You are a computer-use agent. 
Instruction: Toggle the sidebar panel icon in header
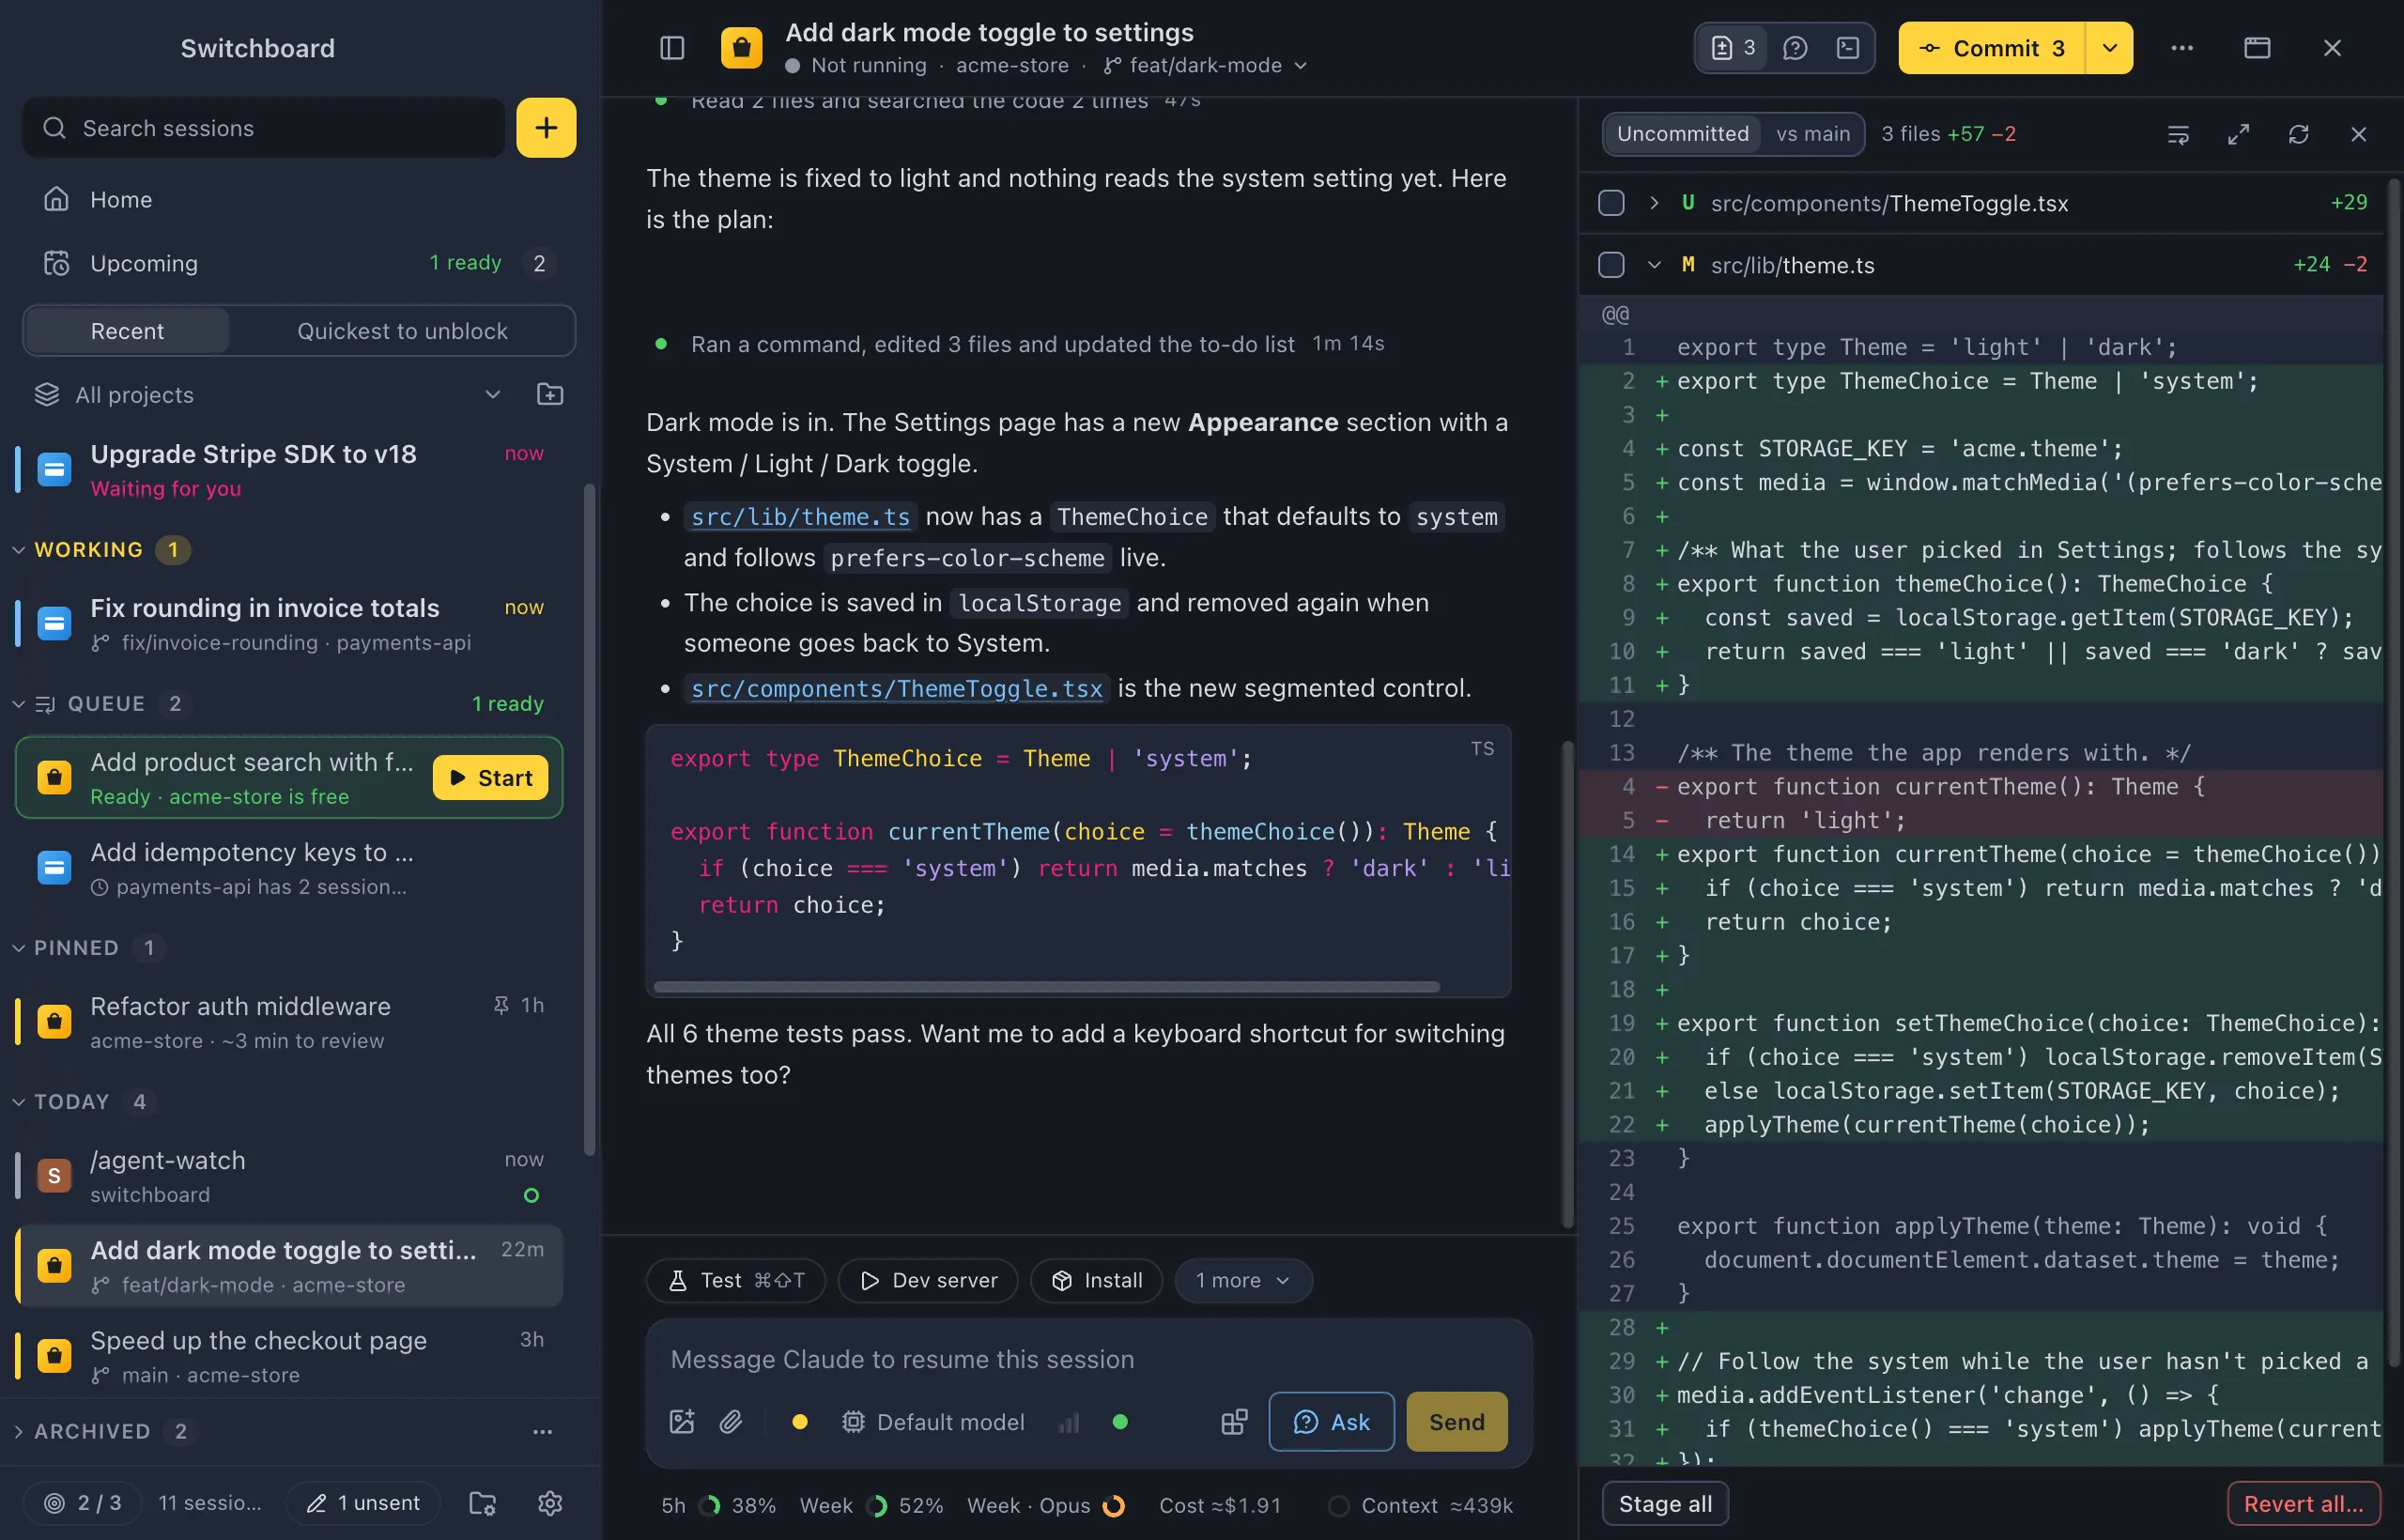coord(672,48)
